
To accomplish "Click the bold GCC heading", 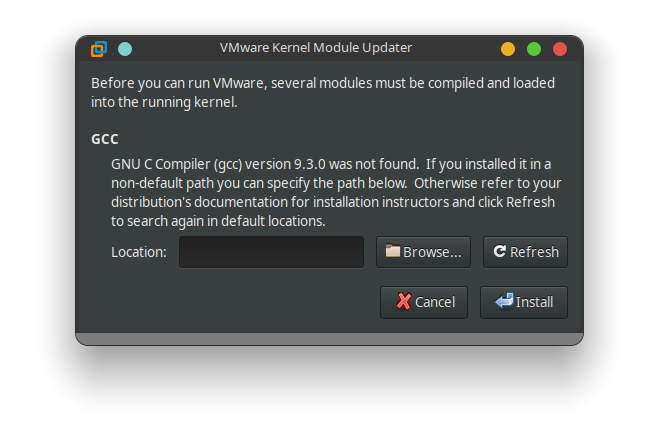I will tap(105, 139).
